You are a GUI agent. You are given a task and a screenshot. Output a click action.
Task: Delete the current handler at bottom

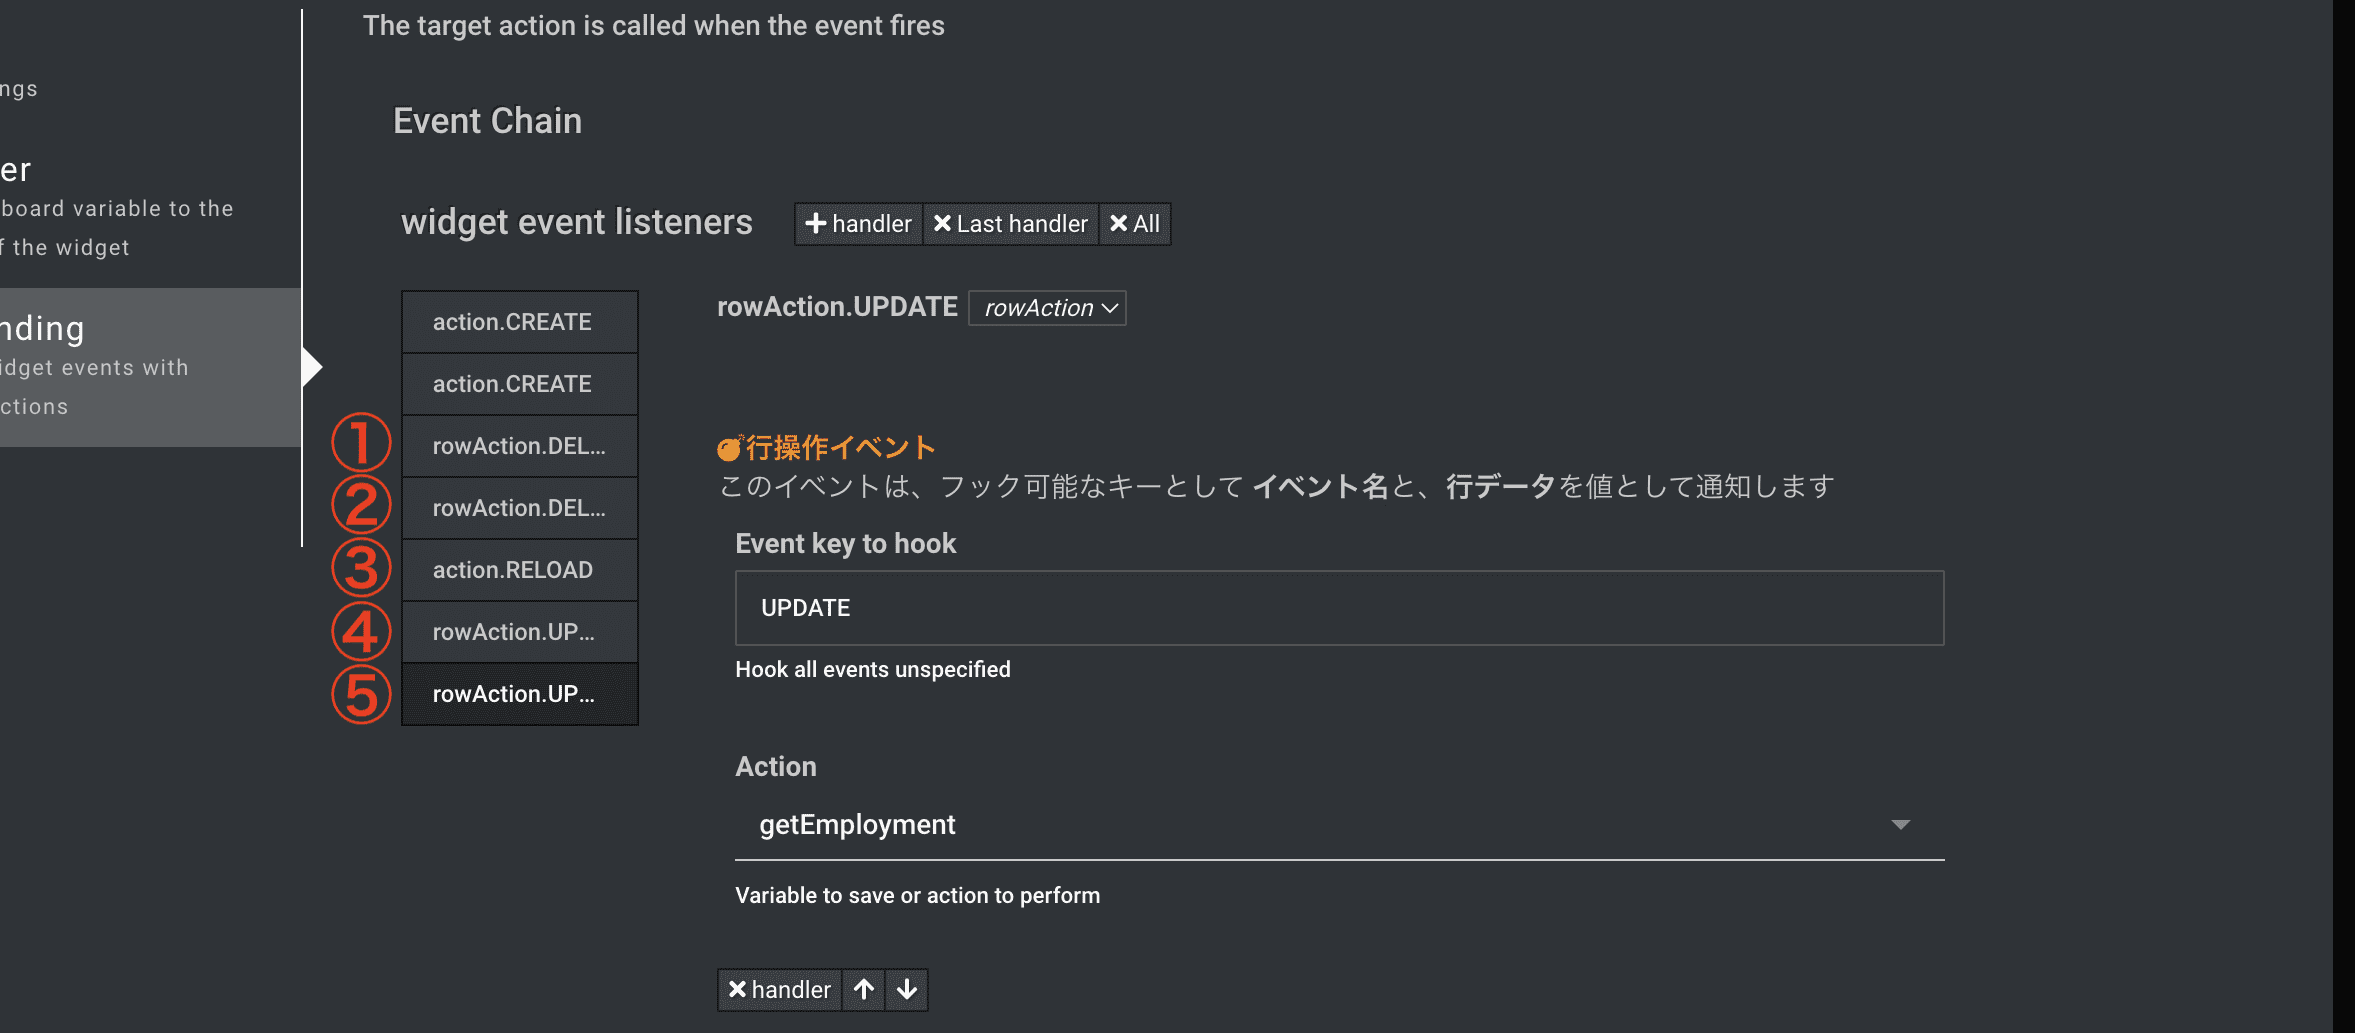point(779,990)
